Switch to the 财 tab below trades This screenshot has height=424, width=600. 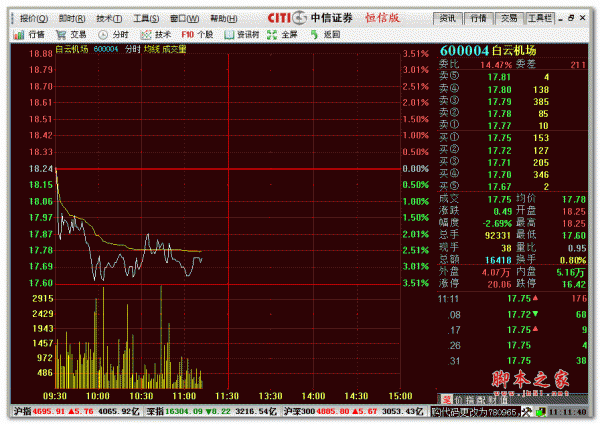click(x=492, y=400)
